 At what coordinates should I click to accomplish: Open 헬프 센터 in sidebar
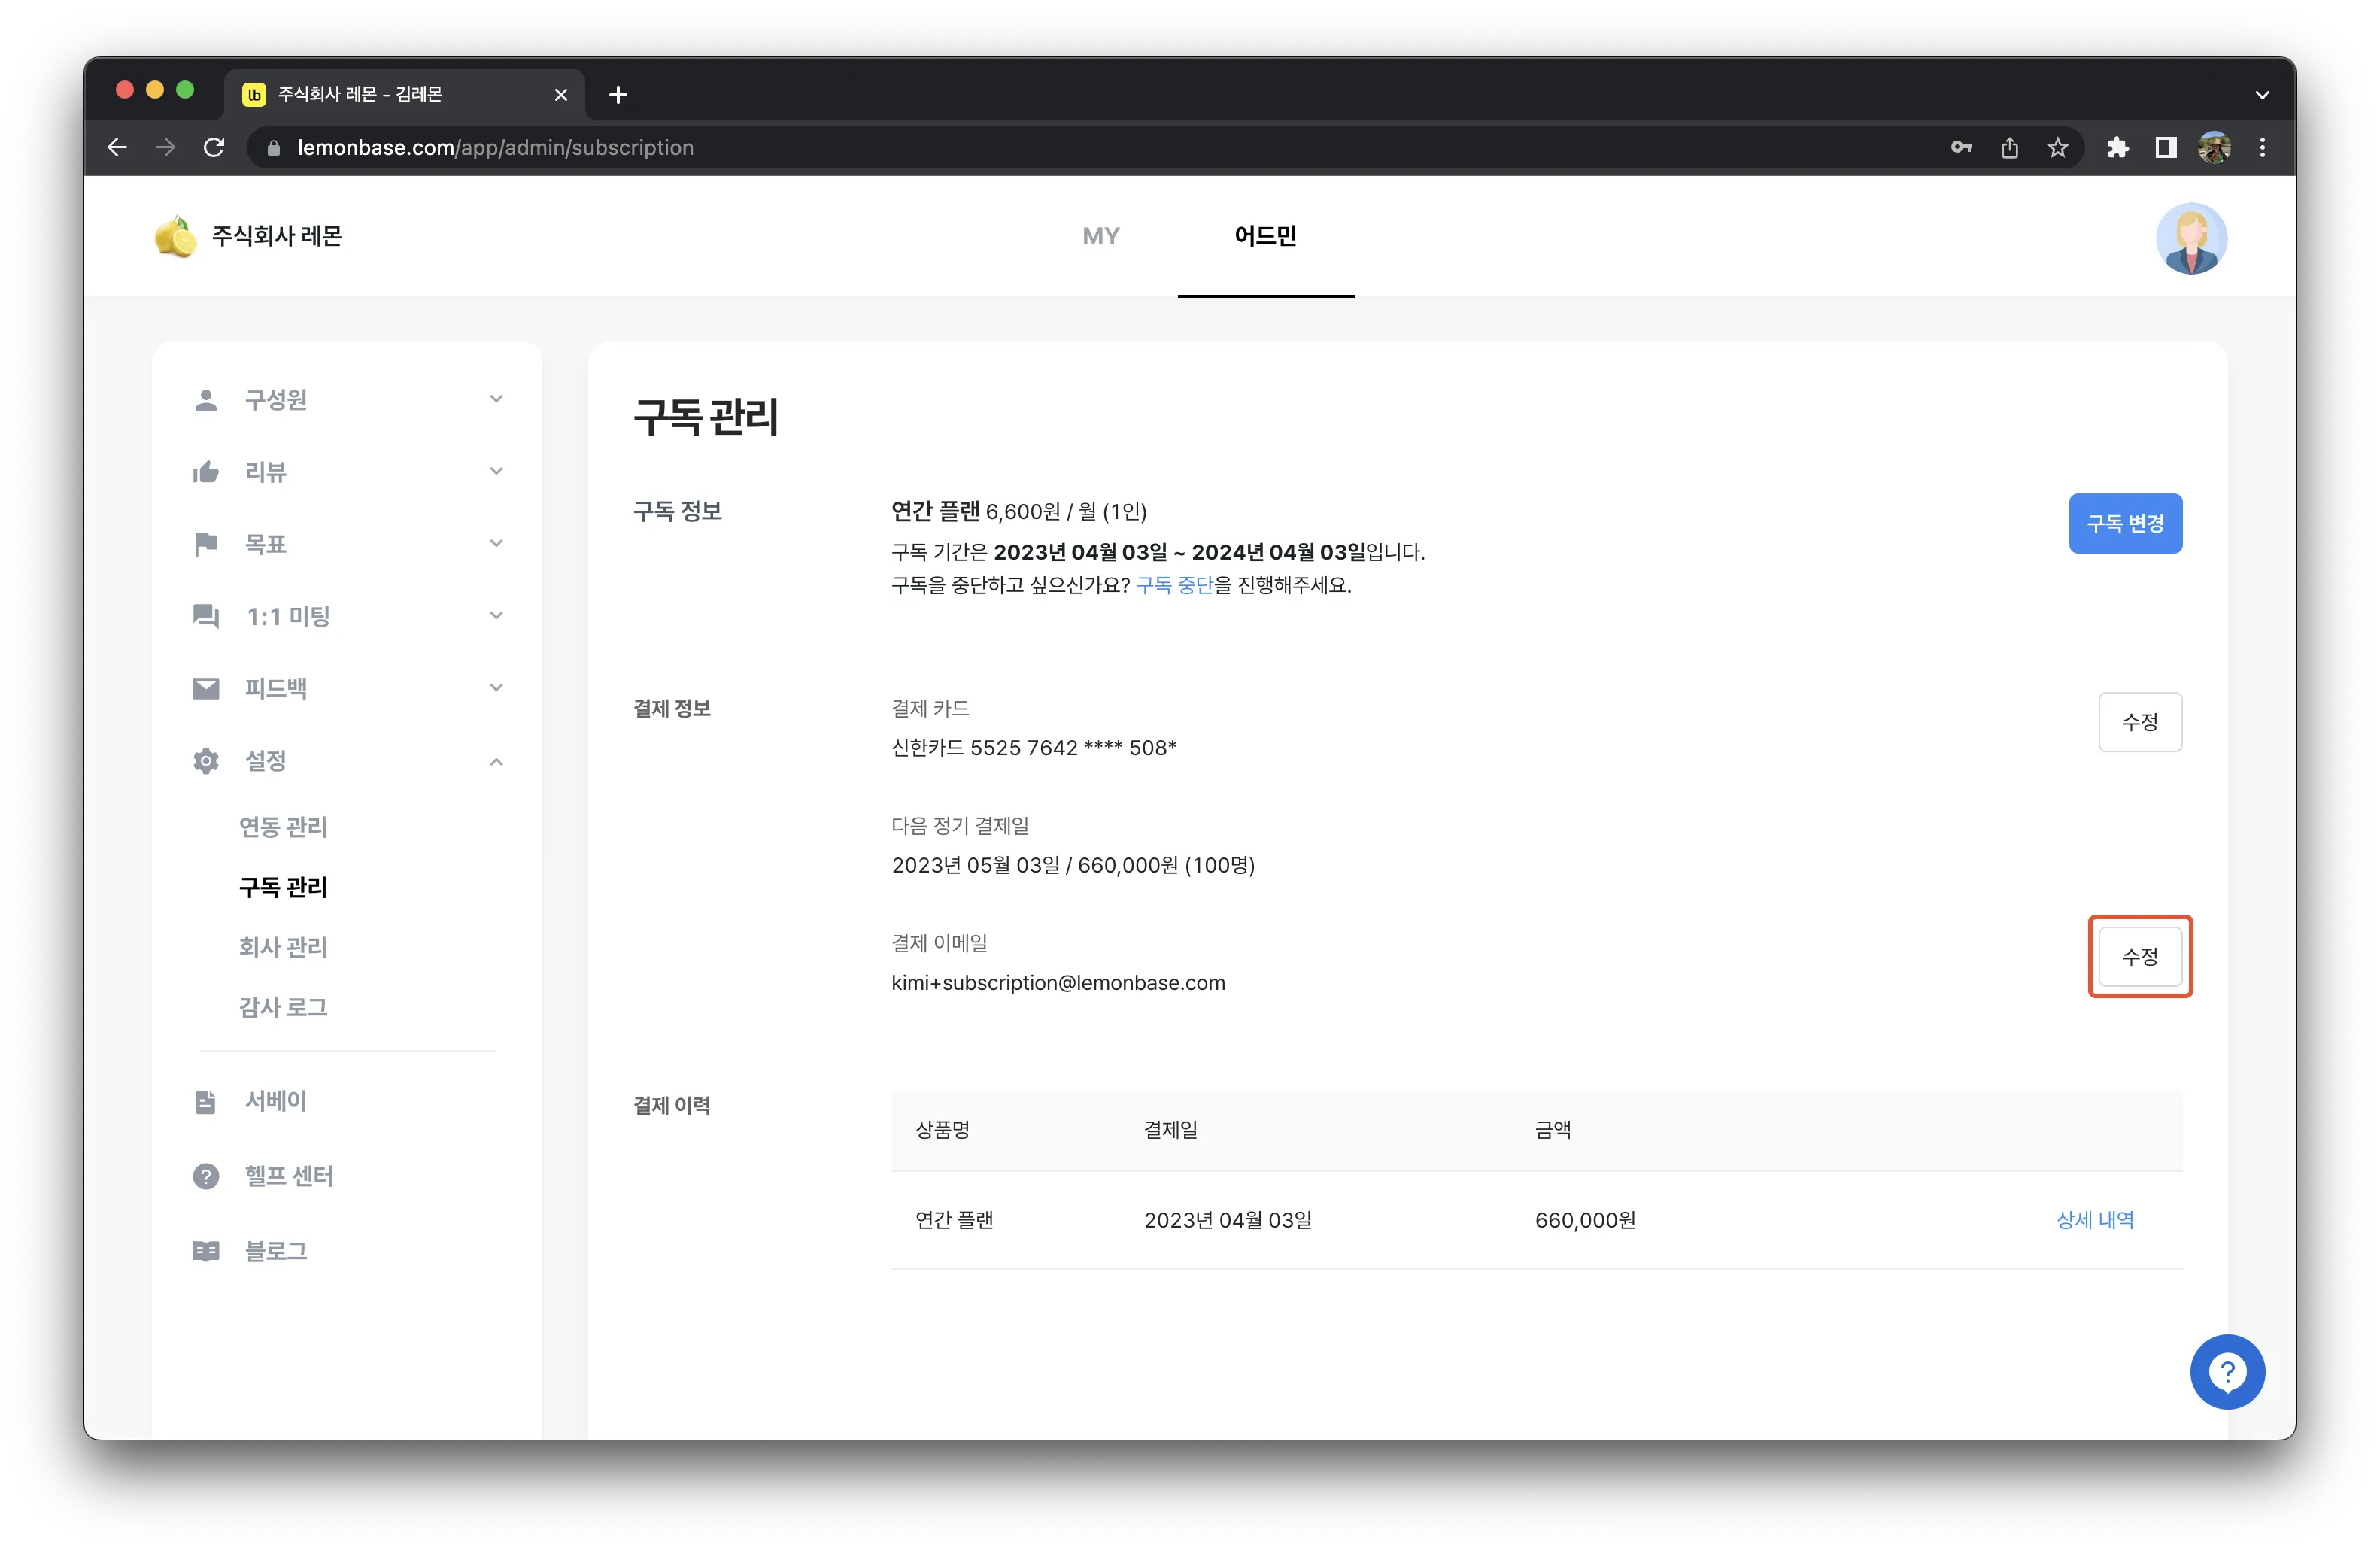[288, 1176]
